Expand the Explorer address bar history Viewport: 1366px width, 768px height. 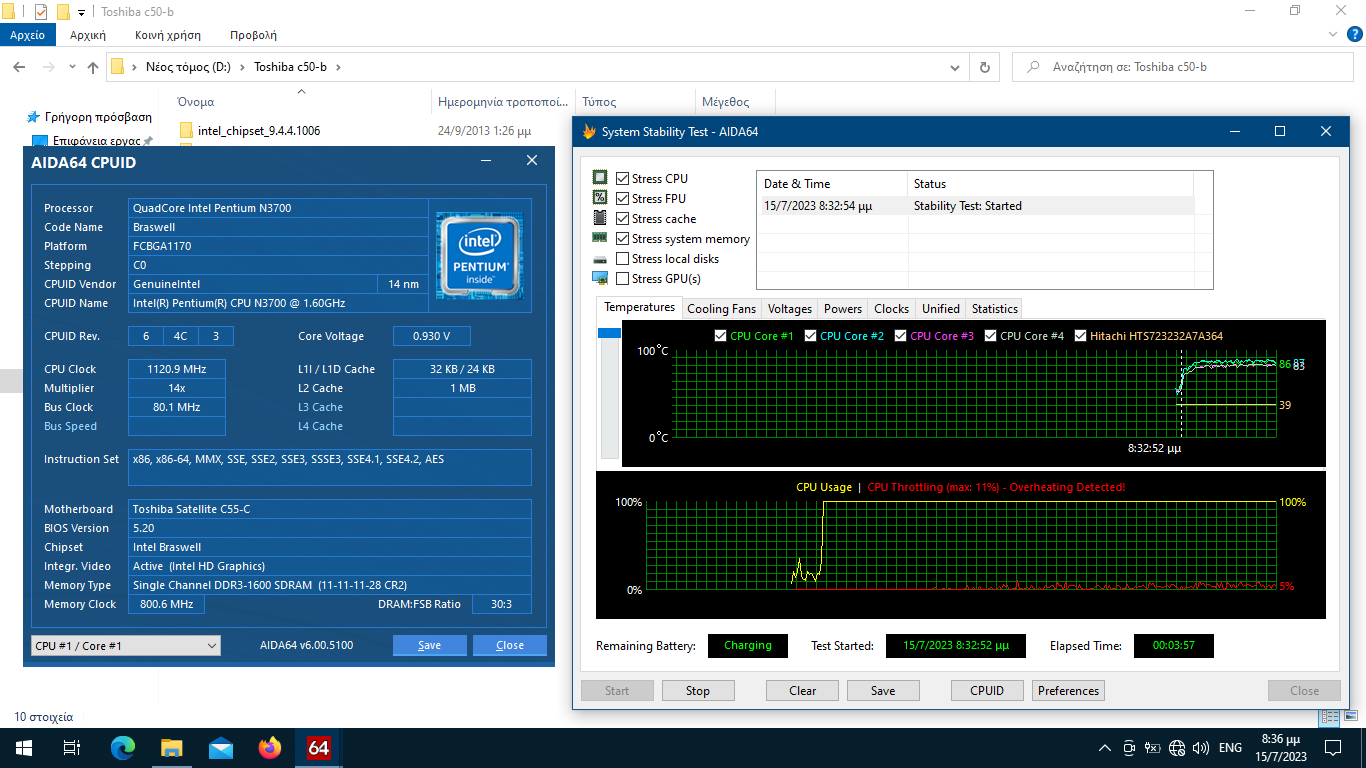click(x=955, y=67)
